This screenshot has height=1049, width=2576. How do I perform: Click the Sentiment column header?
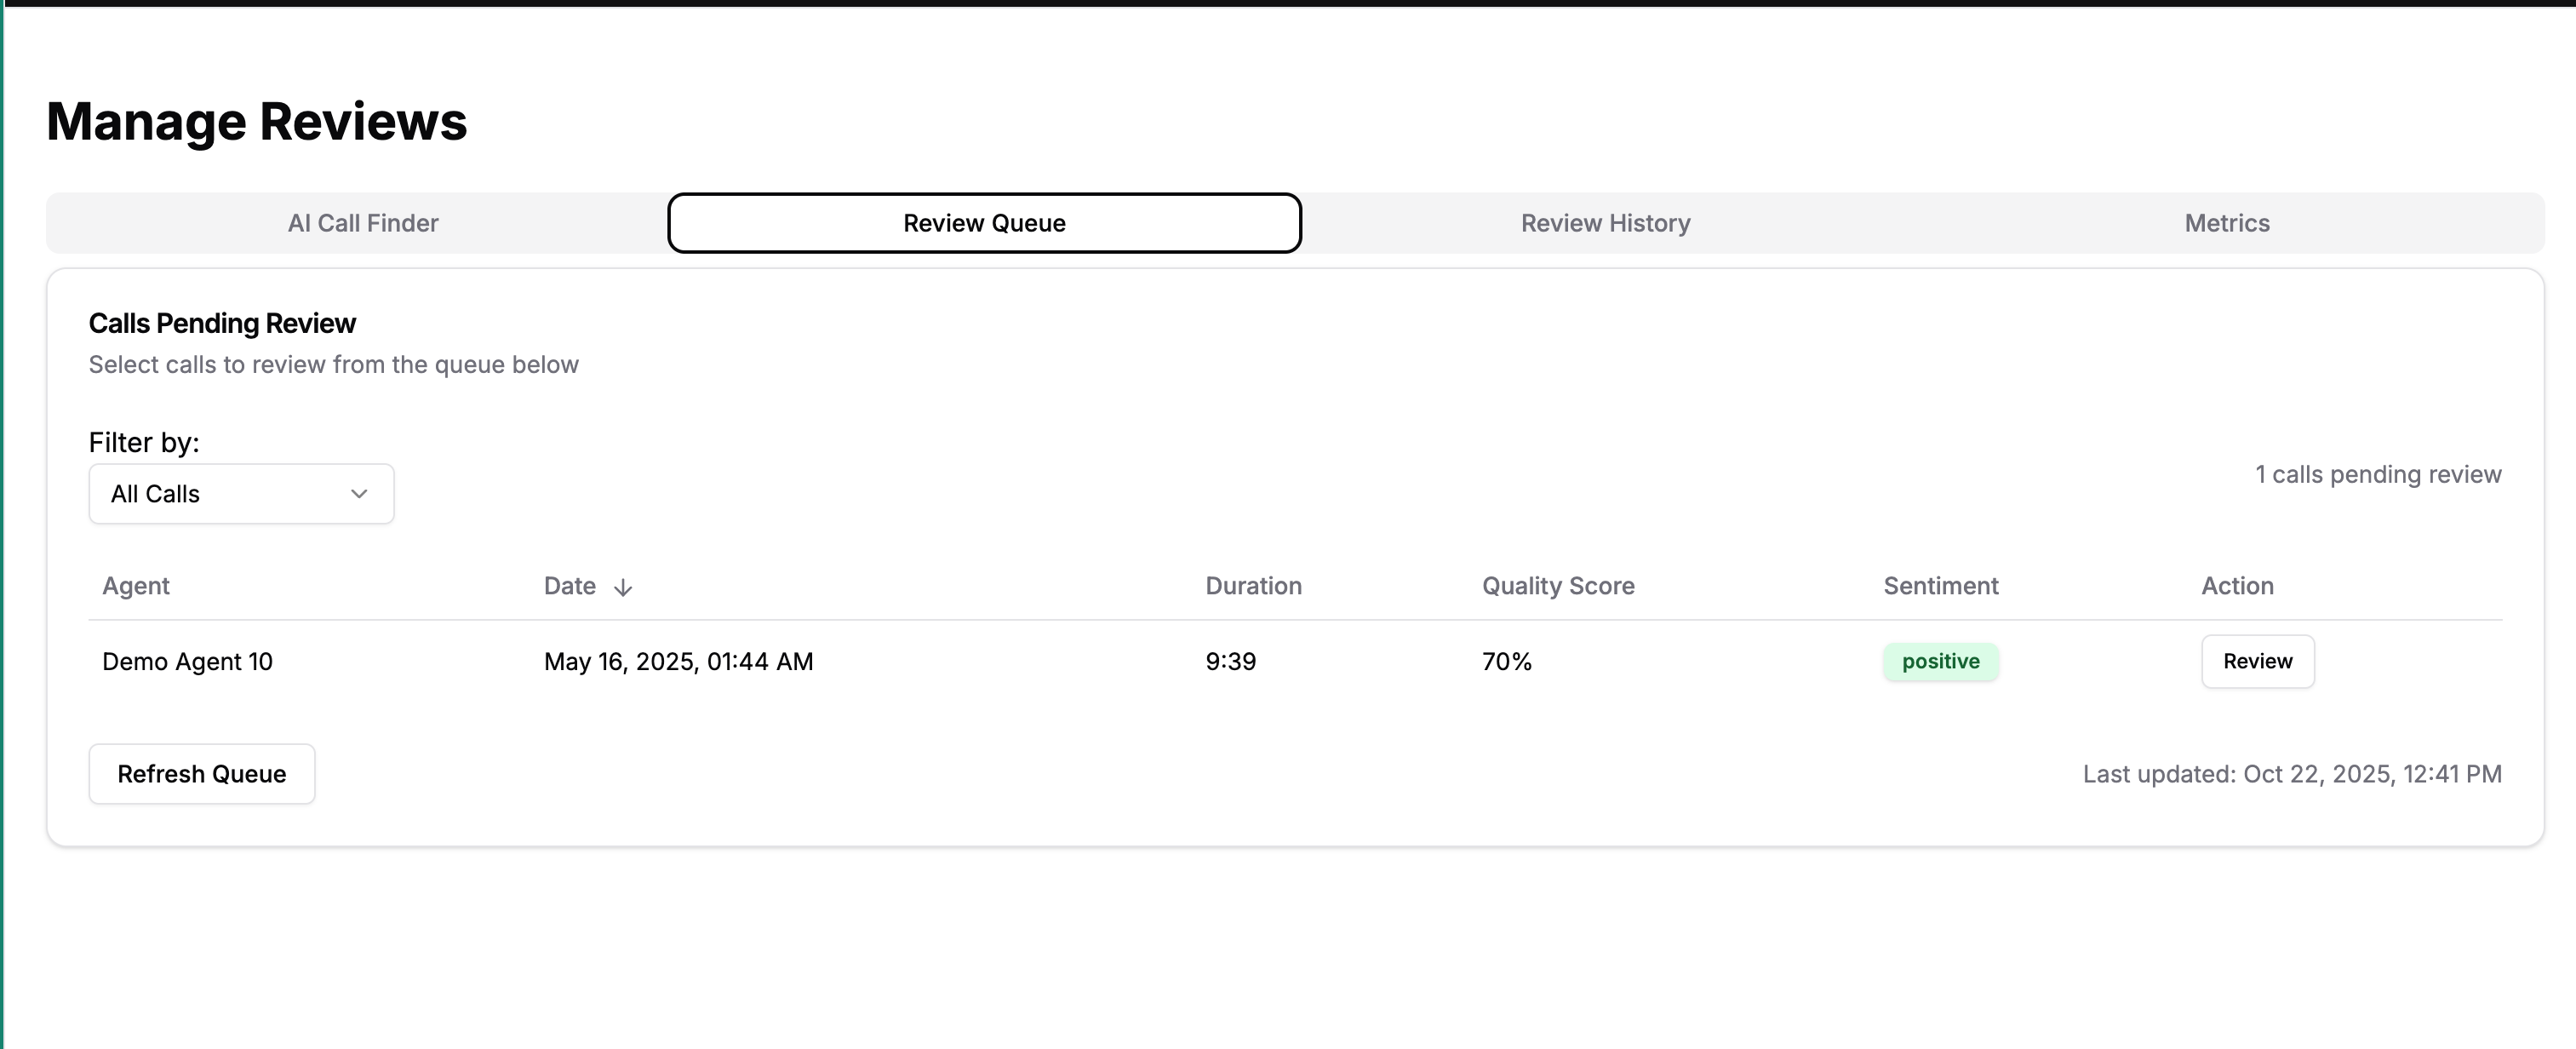(1940, 586)
